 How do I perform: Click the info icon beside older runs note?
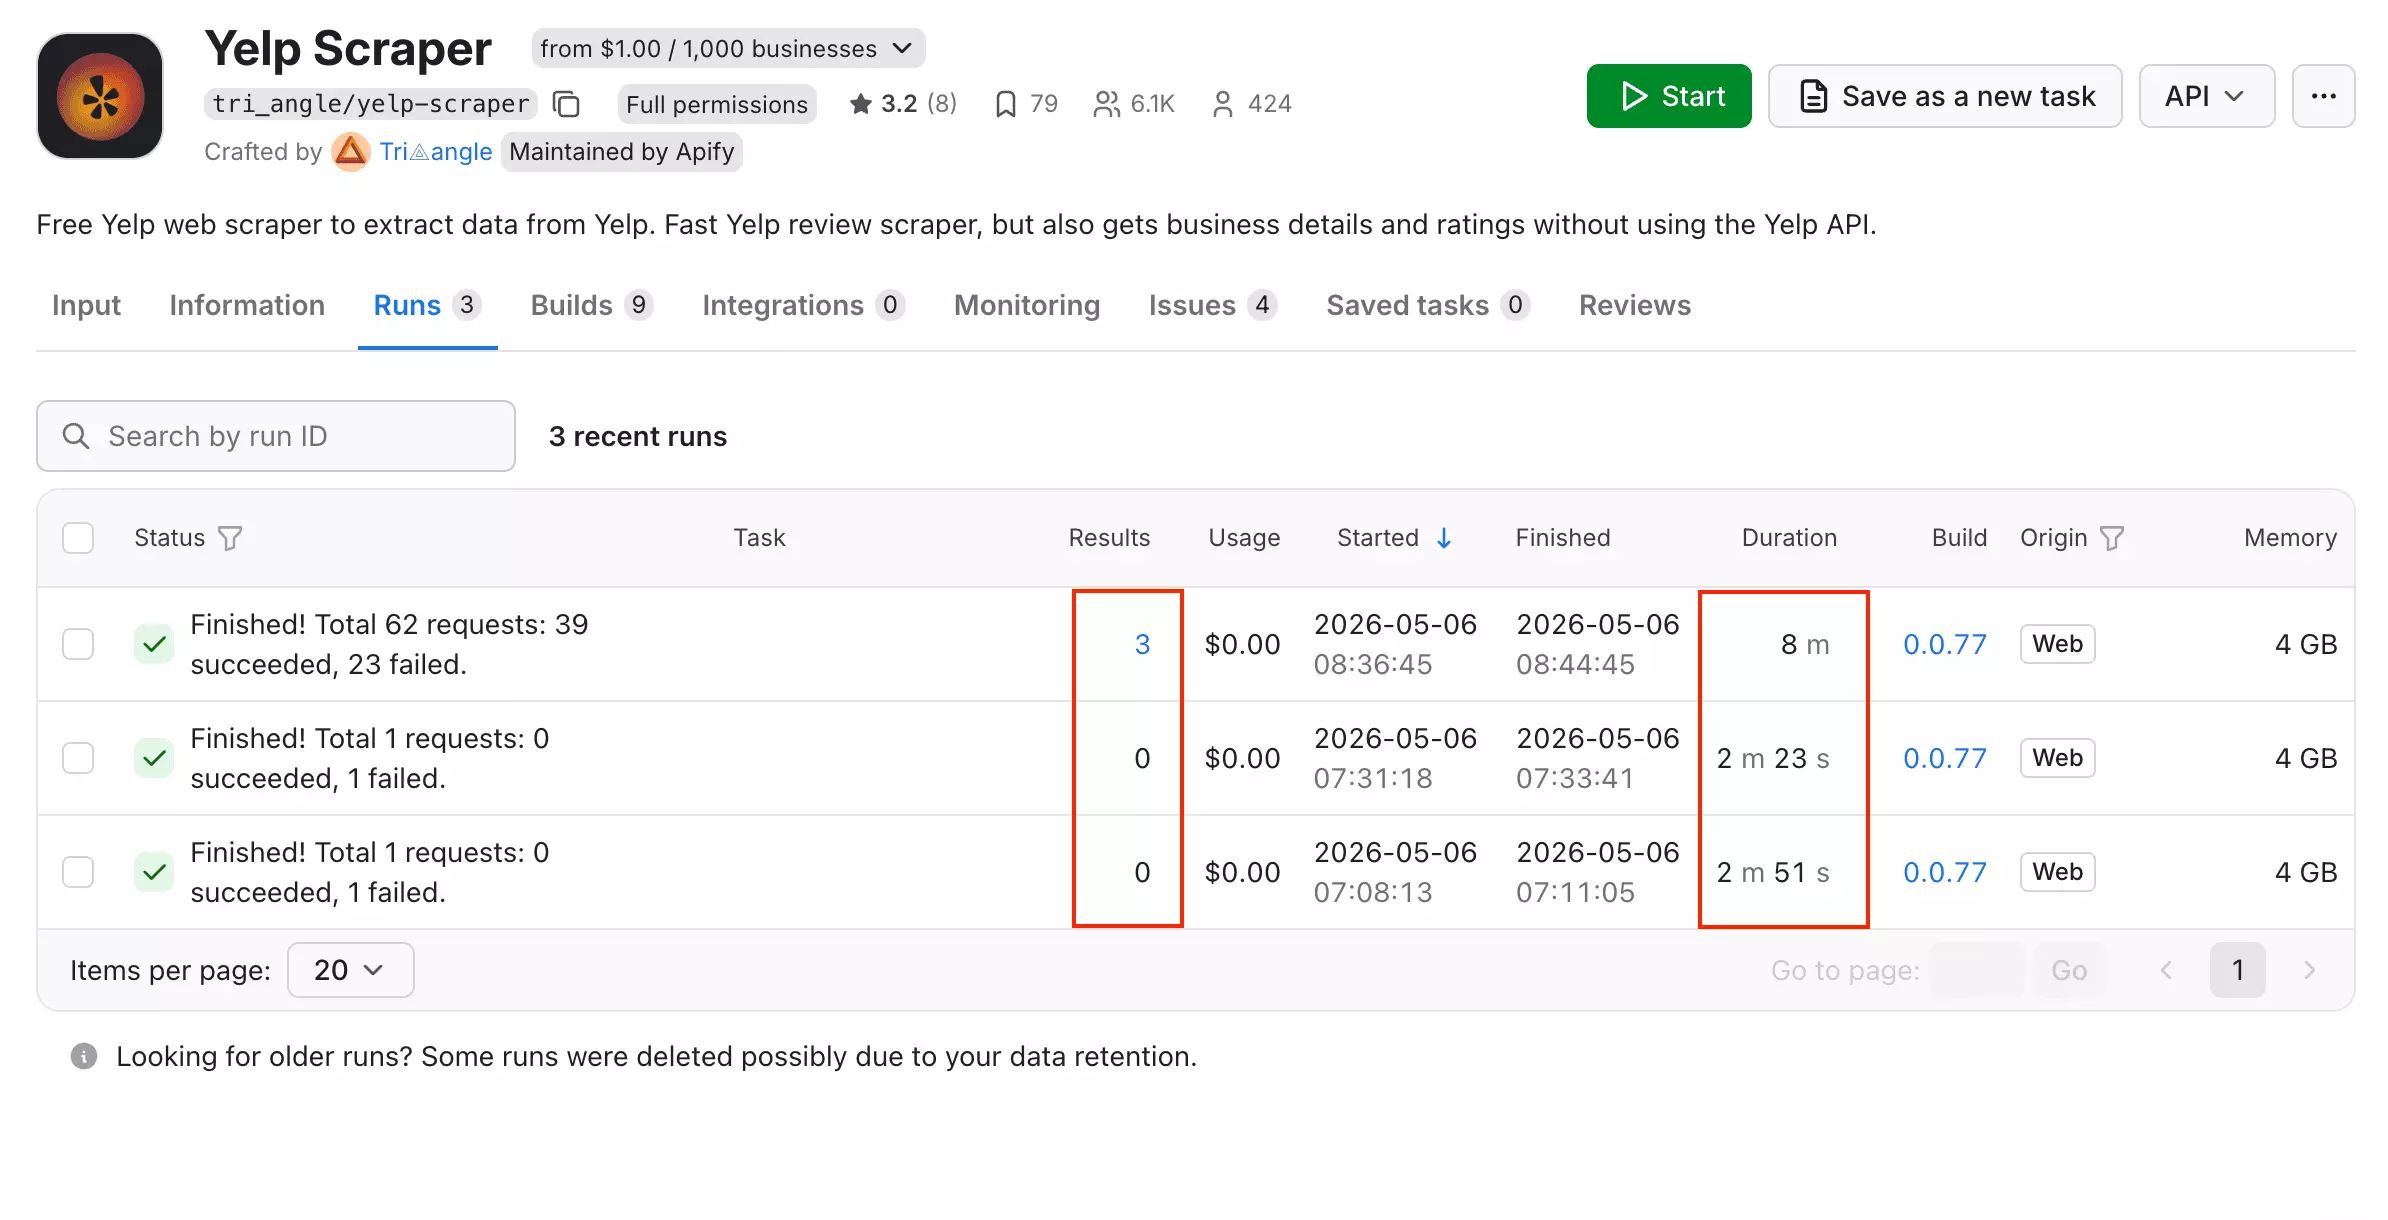click(84, 1056)
